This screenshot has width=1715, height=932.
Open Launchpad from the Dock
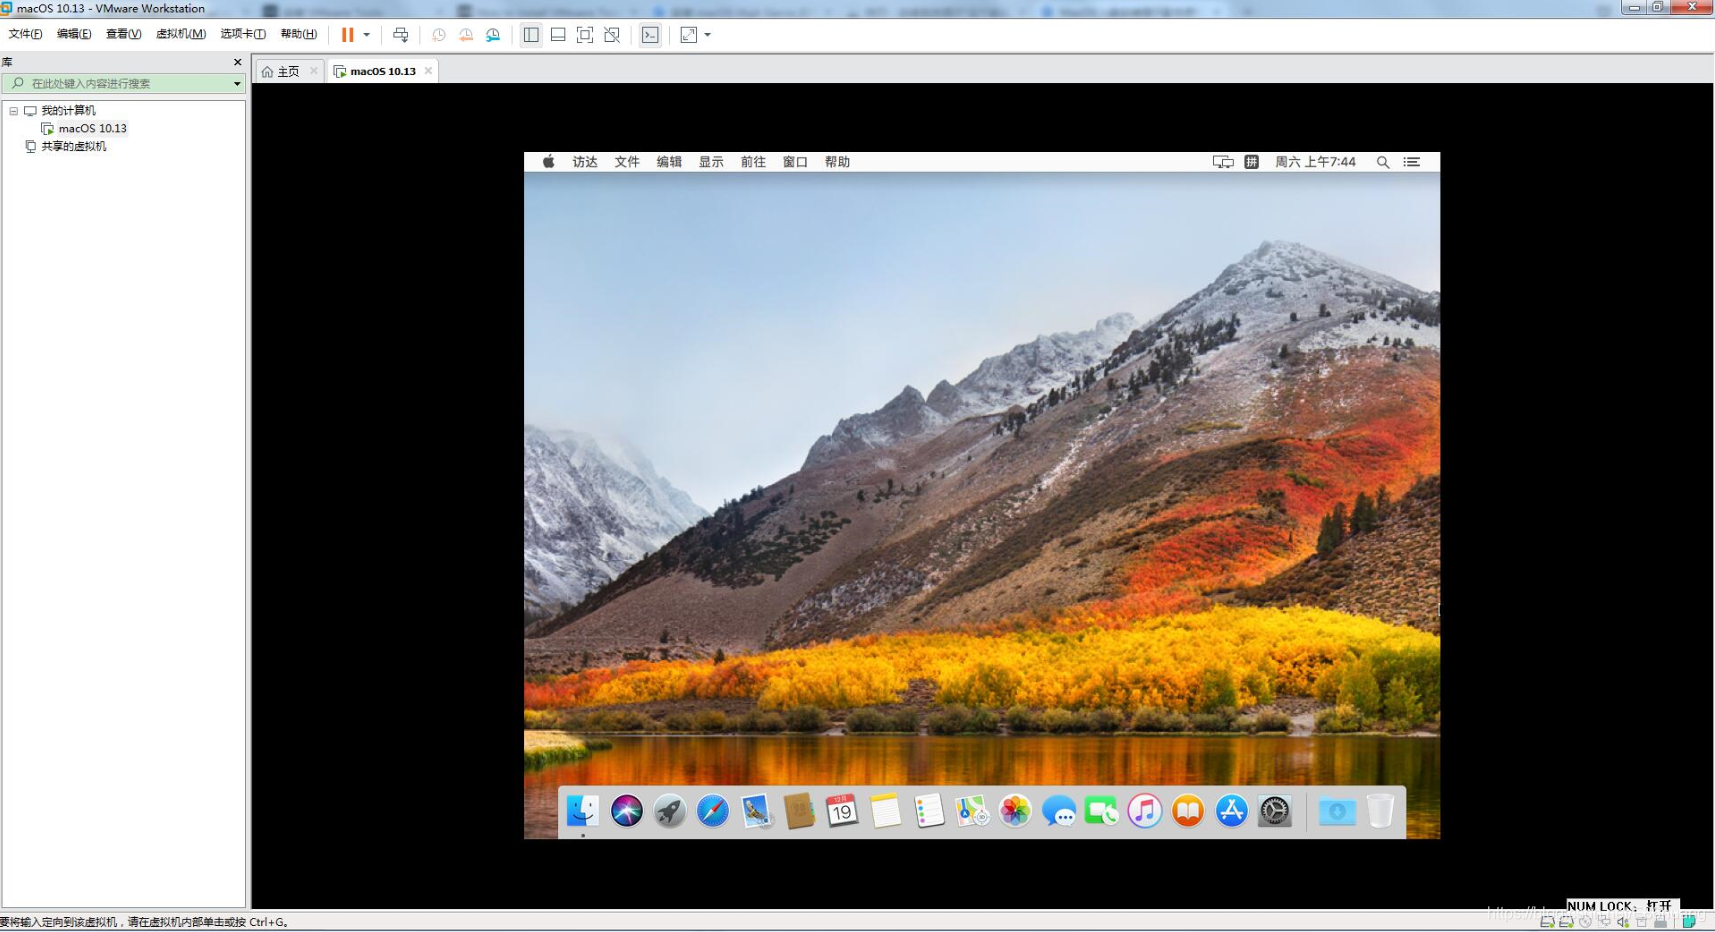click(670, 811)
